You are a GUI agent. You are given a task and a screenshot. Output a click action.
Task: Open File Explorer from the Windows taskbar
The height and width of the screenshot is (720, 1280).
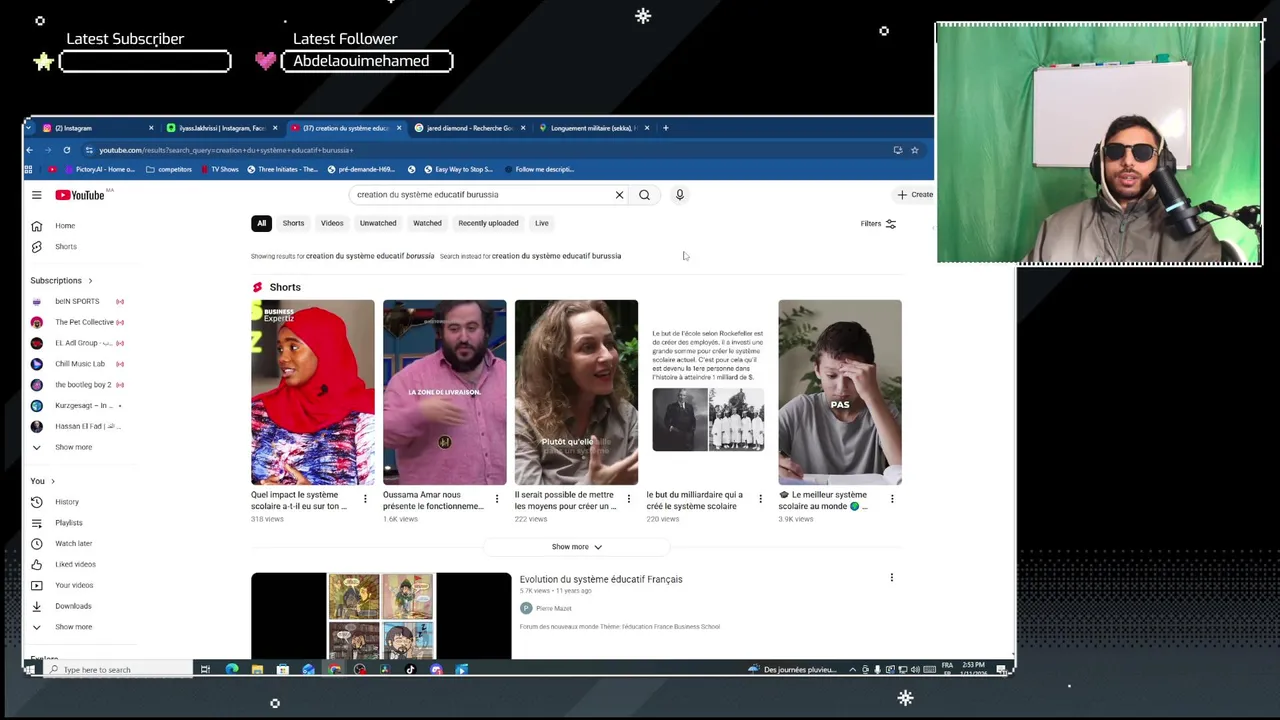click(x=257, y=670)
